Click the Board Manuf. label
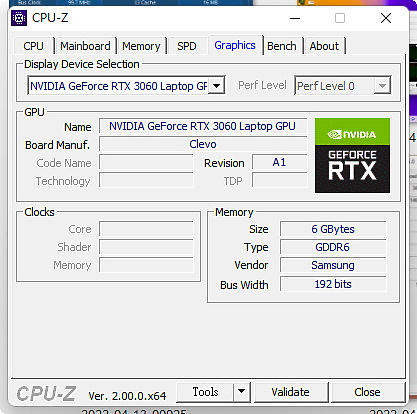Viewport: 417px width, 414px height. coord(57,145)
